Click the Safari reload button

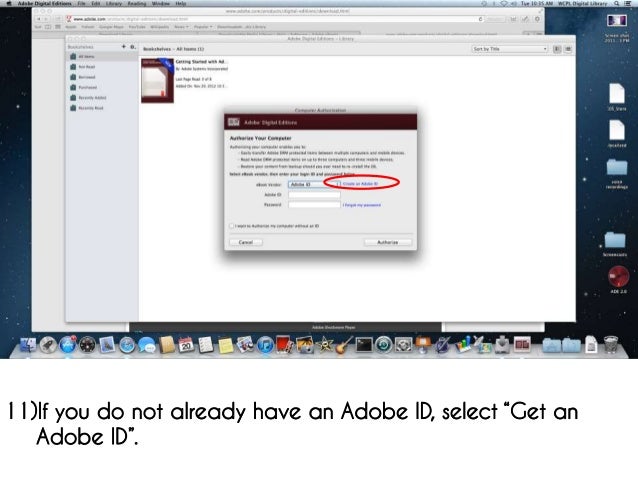[480, 19]
